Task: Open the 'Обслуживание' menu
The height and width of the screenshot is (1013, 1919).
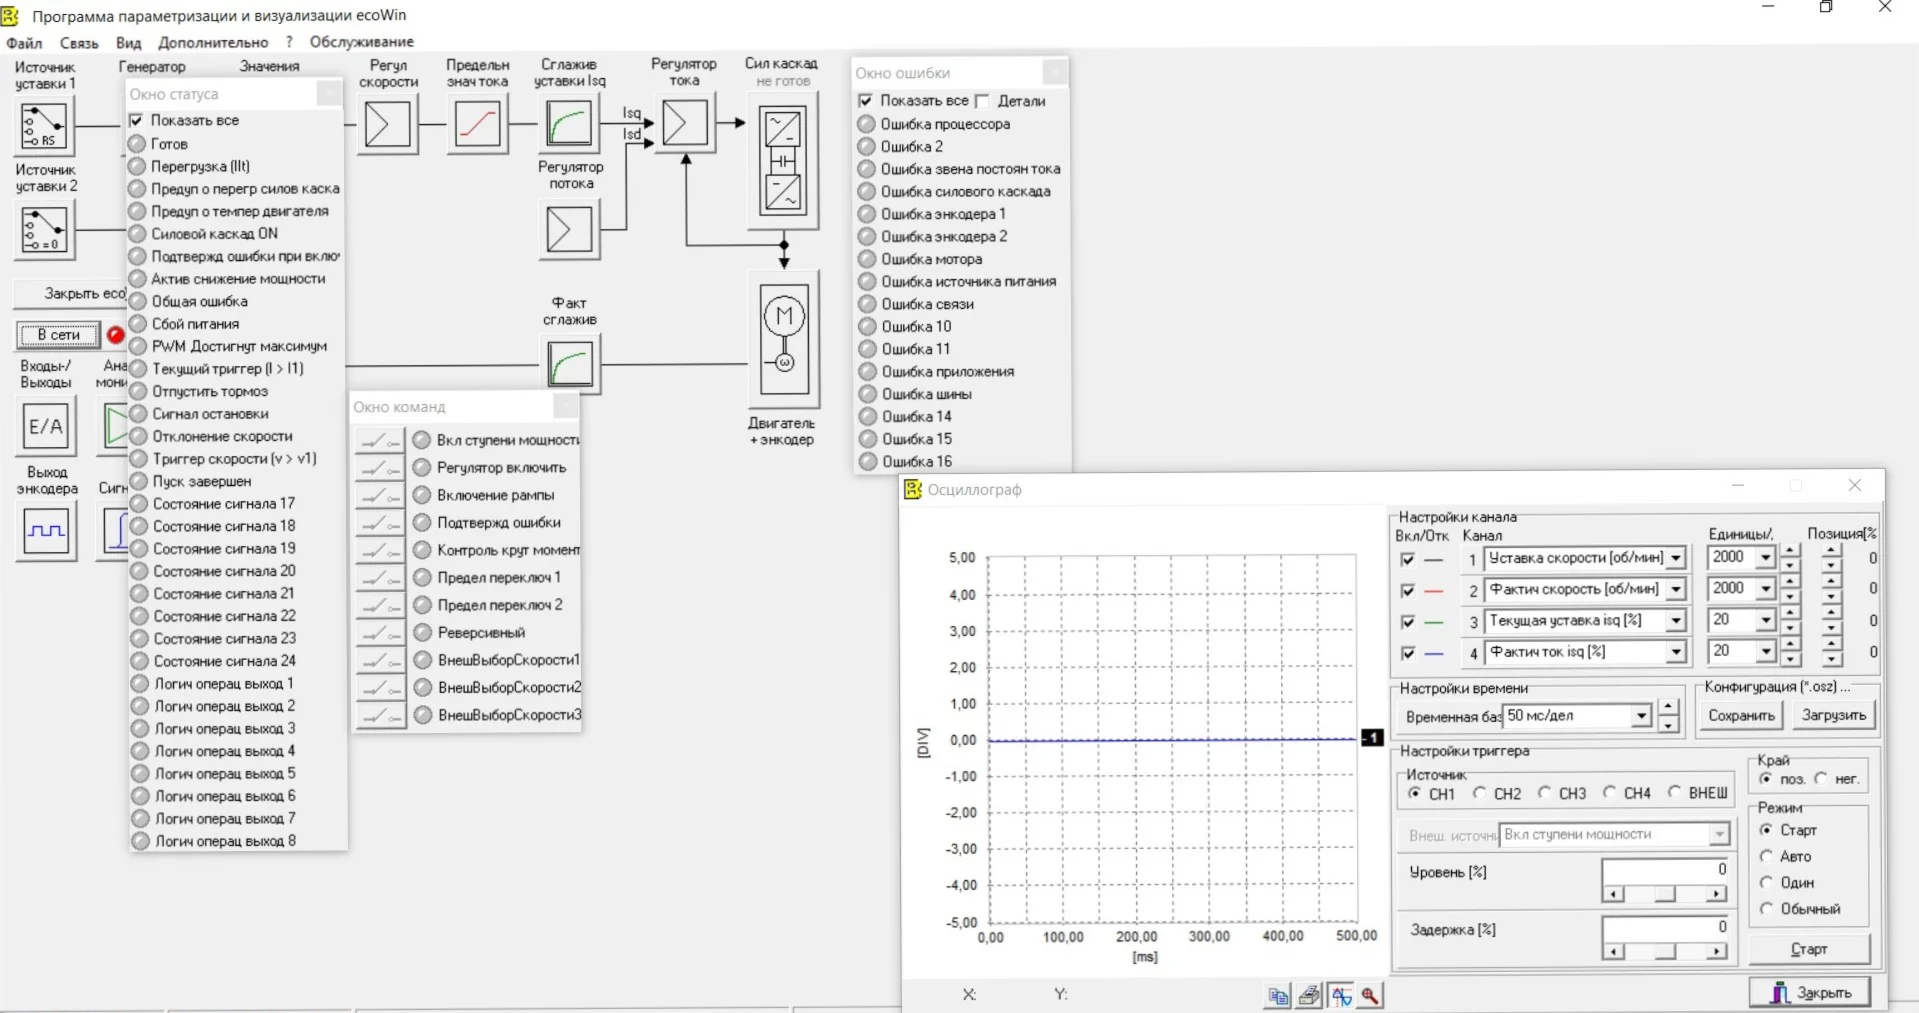Action: [x=361, y=42]
